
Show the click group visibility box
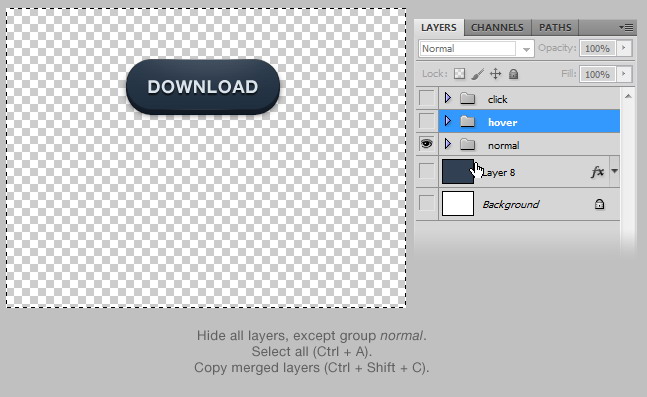(x=427, y=98)
